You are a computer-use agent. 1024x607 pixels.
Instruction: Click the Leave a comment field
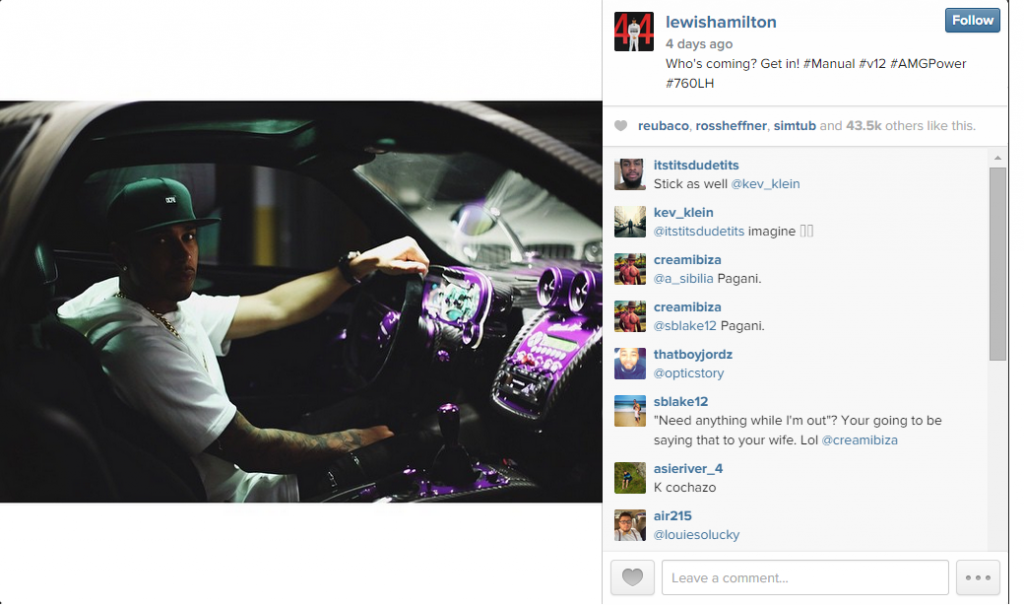(x=805, y=578)
